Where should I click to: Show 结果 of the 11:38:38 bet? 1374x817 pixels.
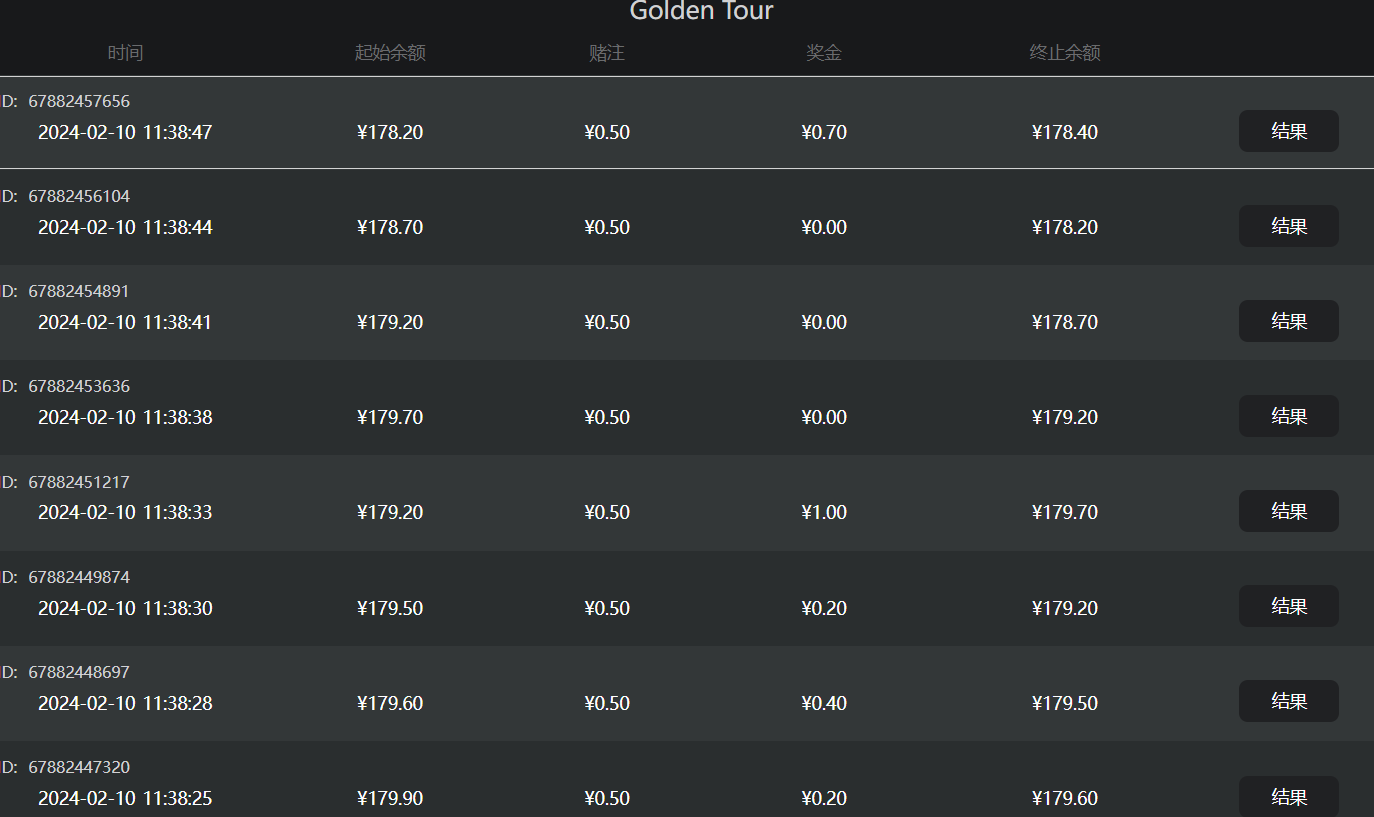pyautogui.click(x=1288, y=416)
